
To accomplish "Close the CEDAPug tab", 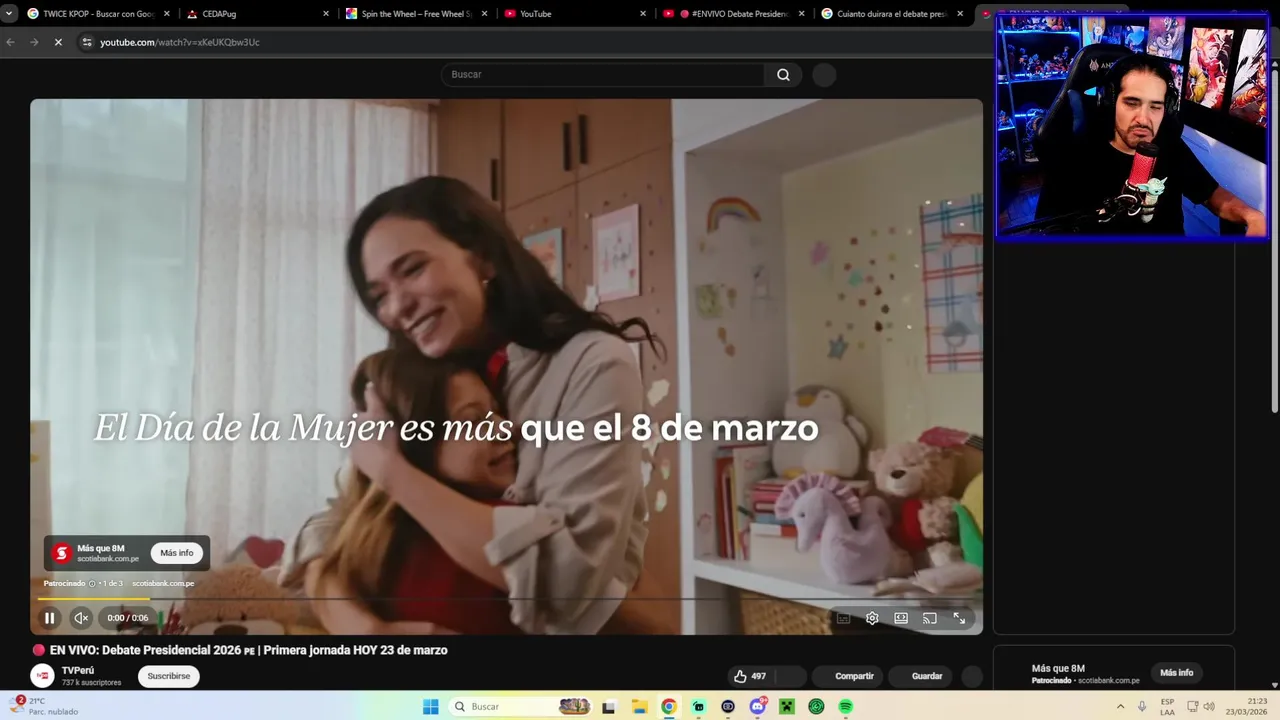I will click(326, 14).
